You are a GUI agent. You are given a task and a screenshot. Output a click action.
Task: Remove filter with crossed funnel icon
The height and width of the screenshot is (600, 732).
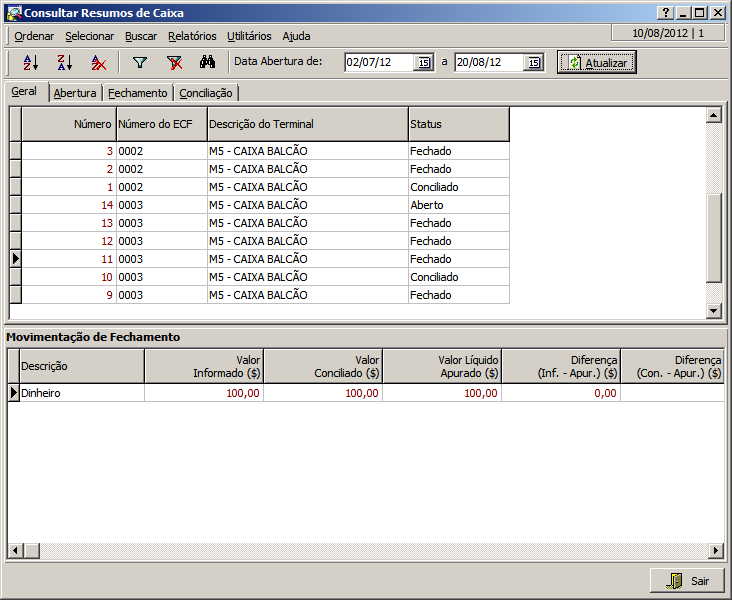[x=174, y=62]
